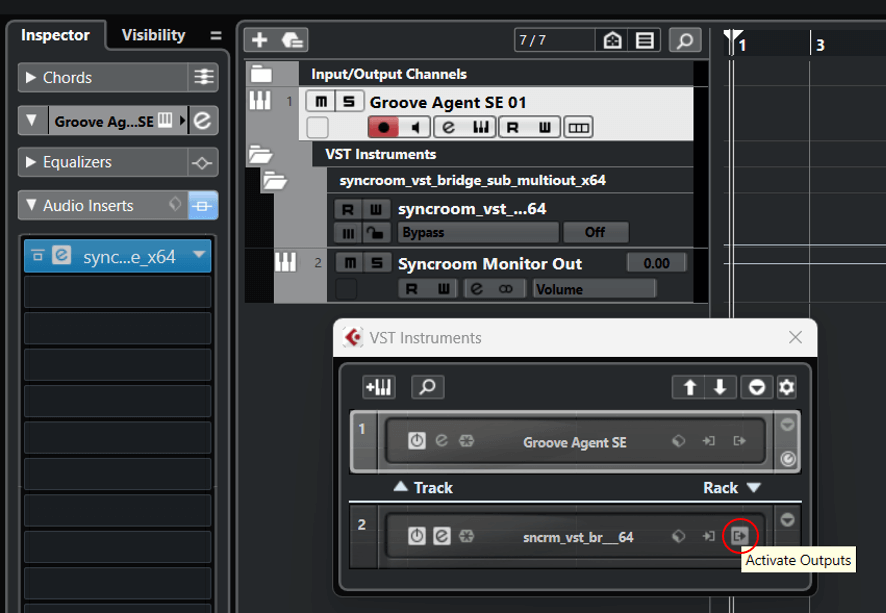Turn off the sncrm_vst_br__64 power button
The width and height of the screenshot is (886, 613).
pos(416,537)
